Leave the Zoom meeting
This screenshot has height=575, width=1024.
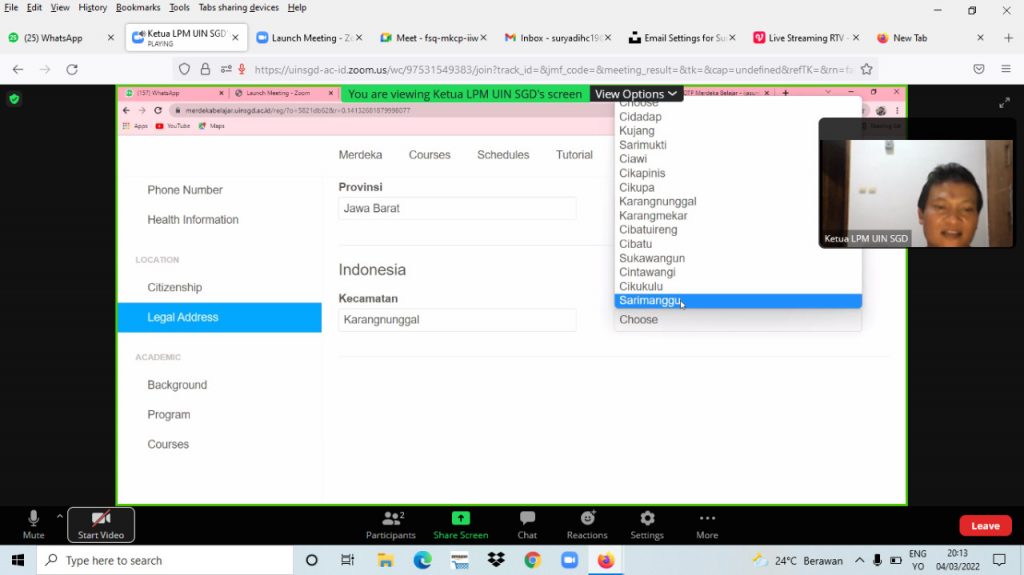click(984, 526)
